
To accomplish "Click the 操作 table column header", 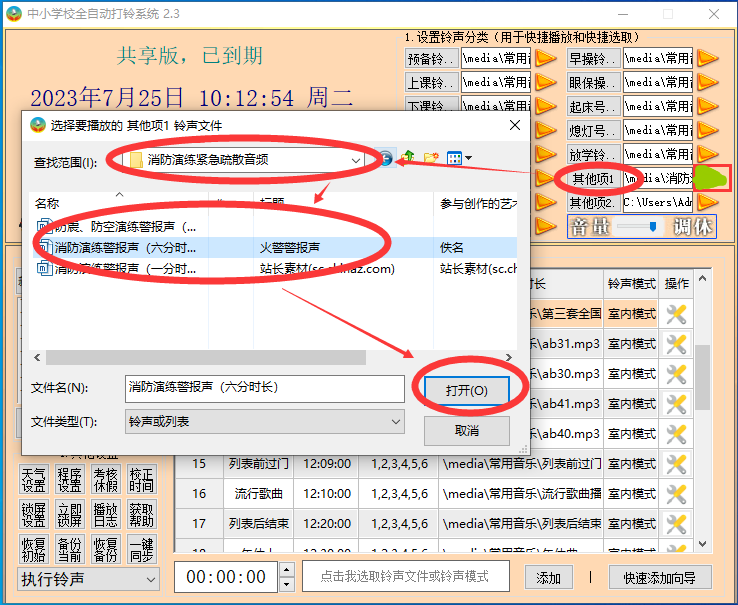I will coord(676,284).
